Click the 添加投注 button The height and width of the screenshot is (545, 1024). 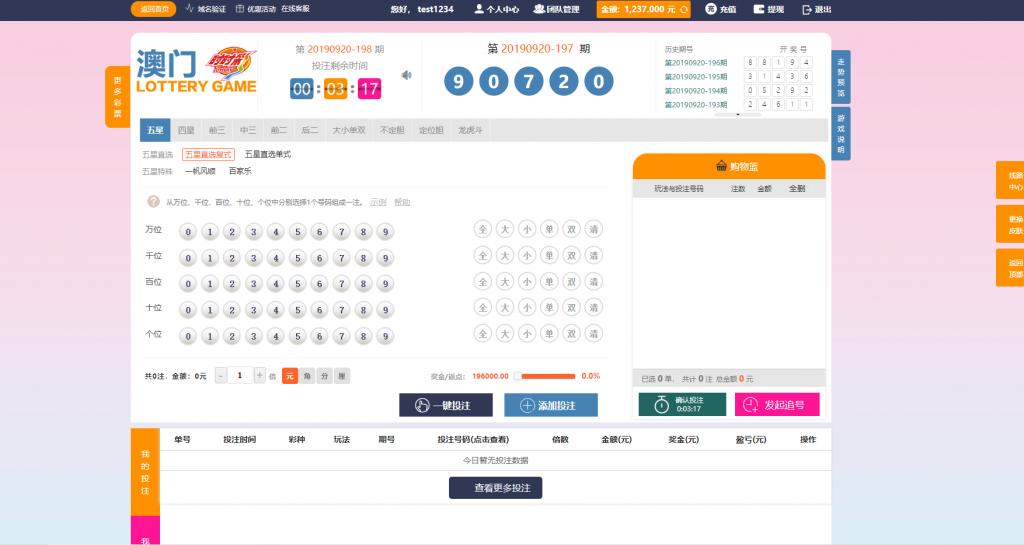(x=551, y=405)
